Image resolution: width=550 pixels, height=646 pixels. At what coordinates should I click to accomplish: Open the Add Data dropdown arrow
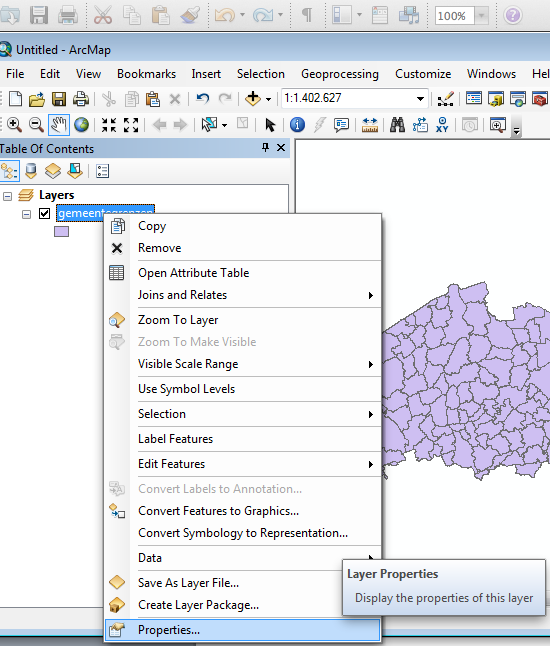point(268,99)
